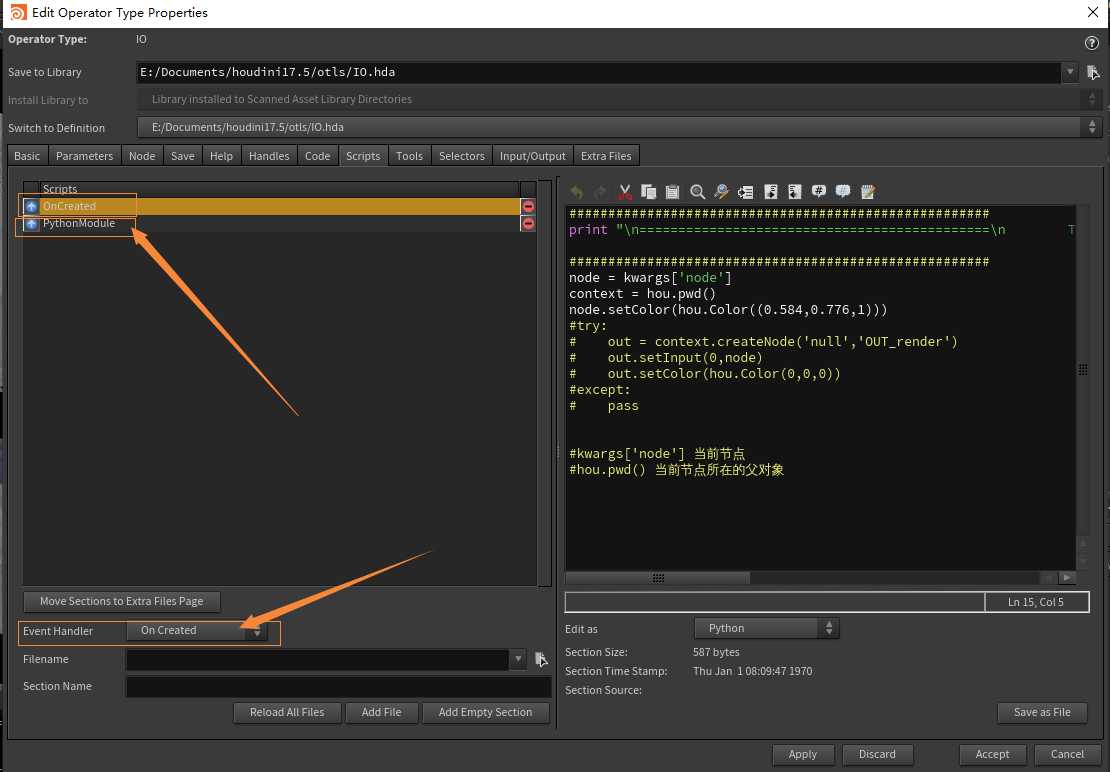Open Save to Library path dropdown arrow
The width and height of the screenshot is (1110, 772).
click(x=1070, y=72)
